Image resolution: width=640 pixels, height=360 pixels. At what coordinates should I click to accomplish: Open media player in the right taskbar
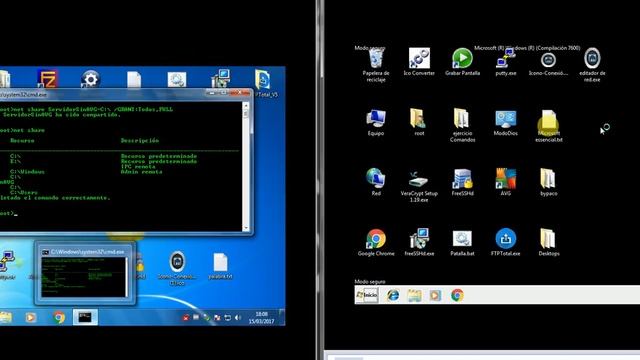(x=435, y=295)
